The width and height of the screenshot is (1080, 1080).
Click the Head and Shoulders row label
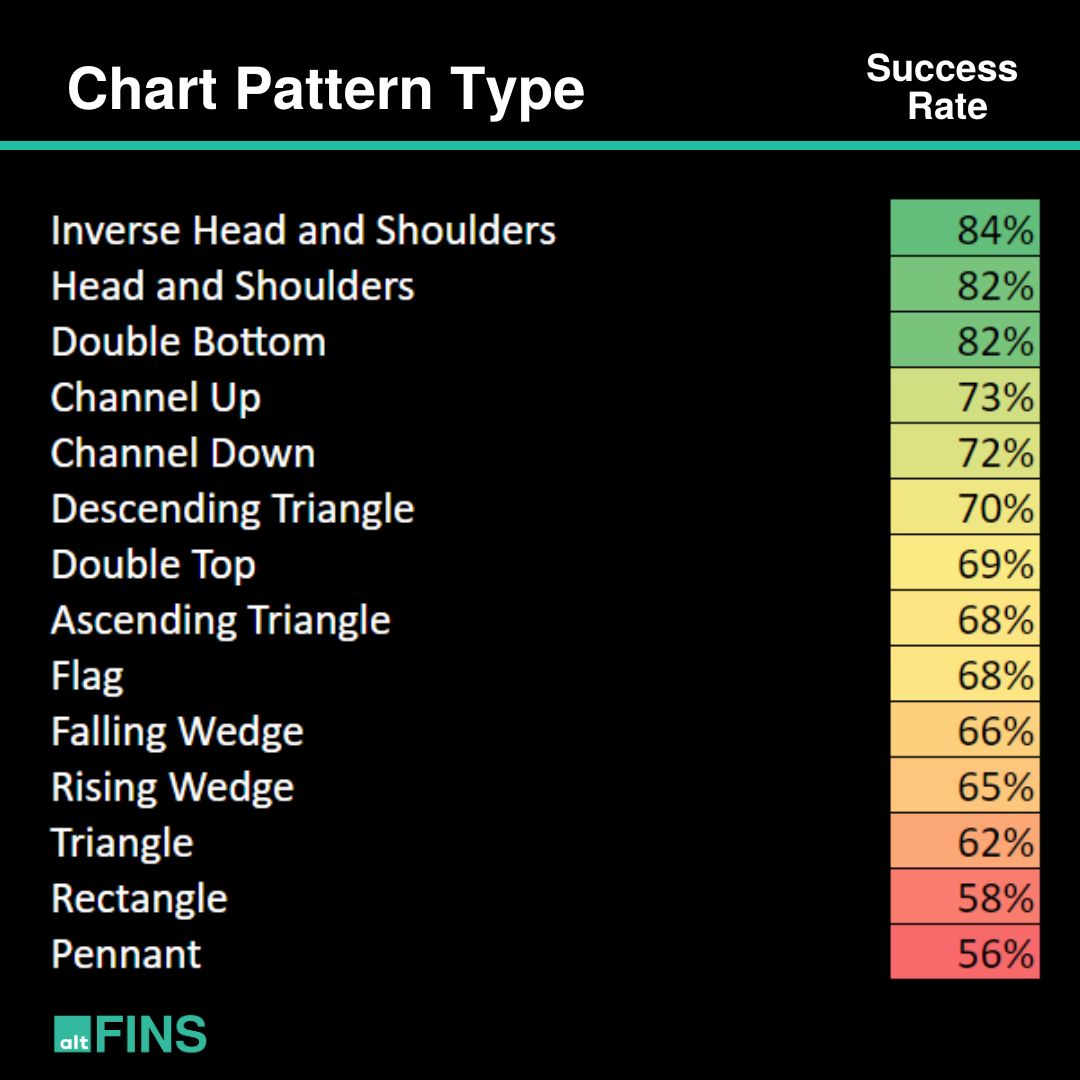click(233, 287)
